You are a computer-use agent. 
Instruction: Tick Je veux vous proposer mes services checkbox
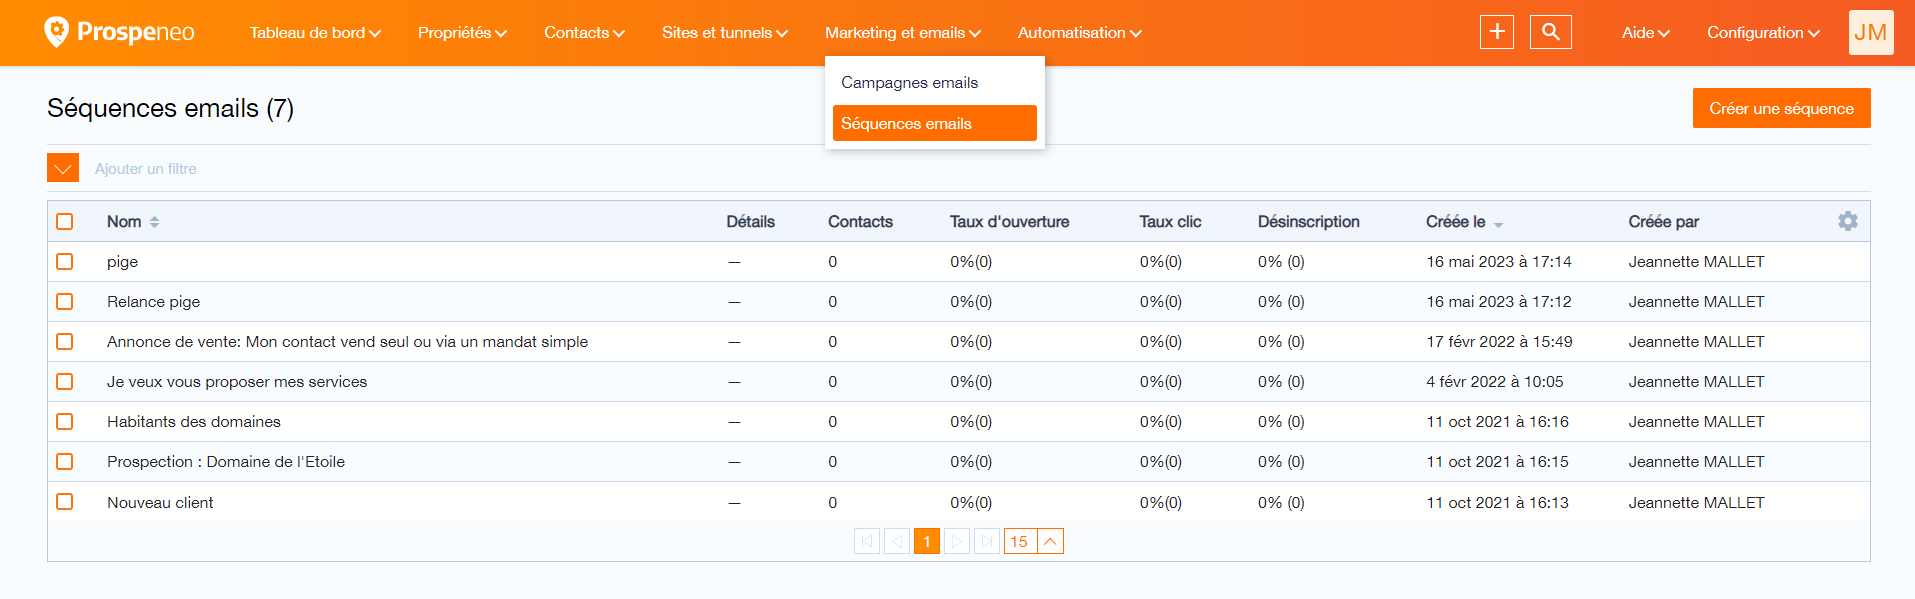pos(65,381)
